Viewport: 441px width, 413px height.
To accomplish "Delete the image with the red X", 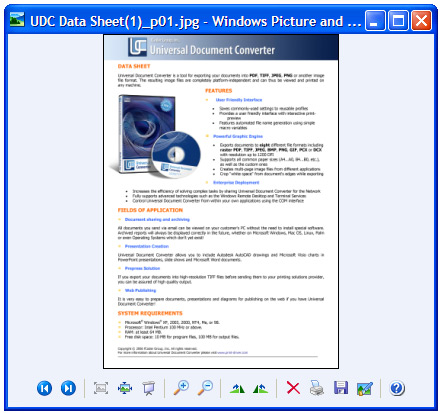I will click(x=293, y=388).
